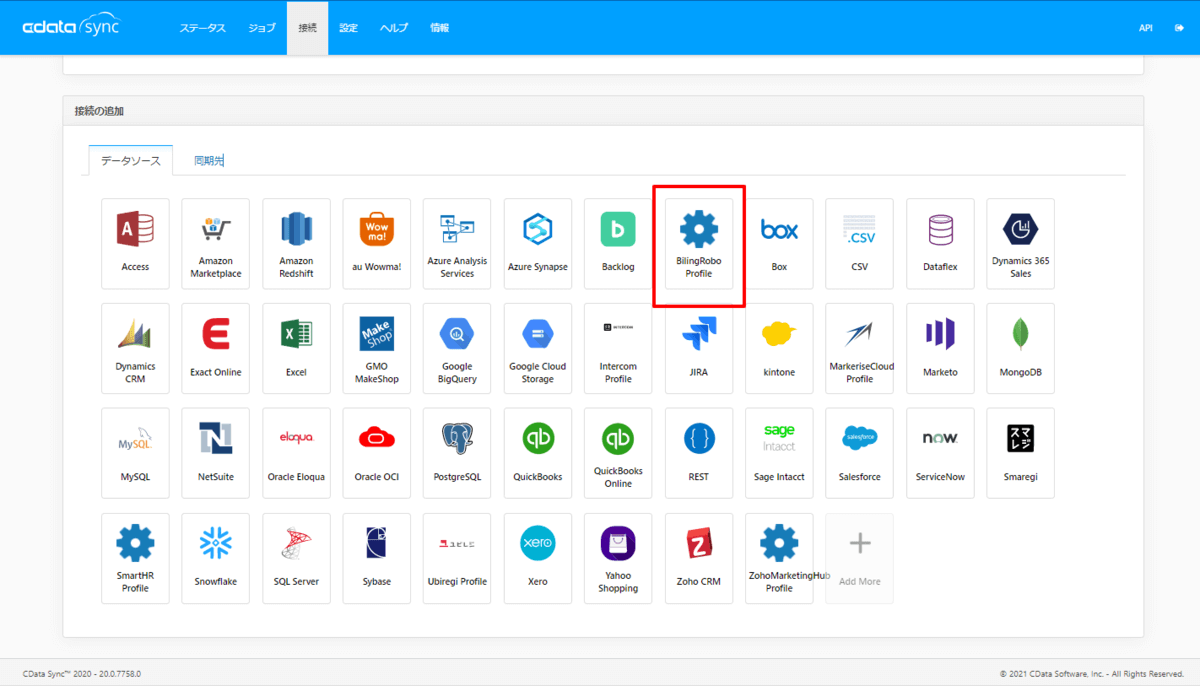Choose the Marketo connector
1200x686 pixels.
click(x=940, y=348)
